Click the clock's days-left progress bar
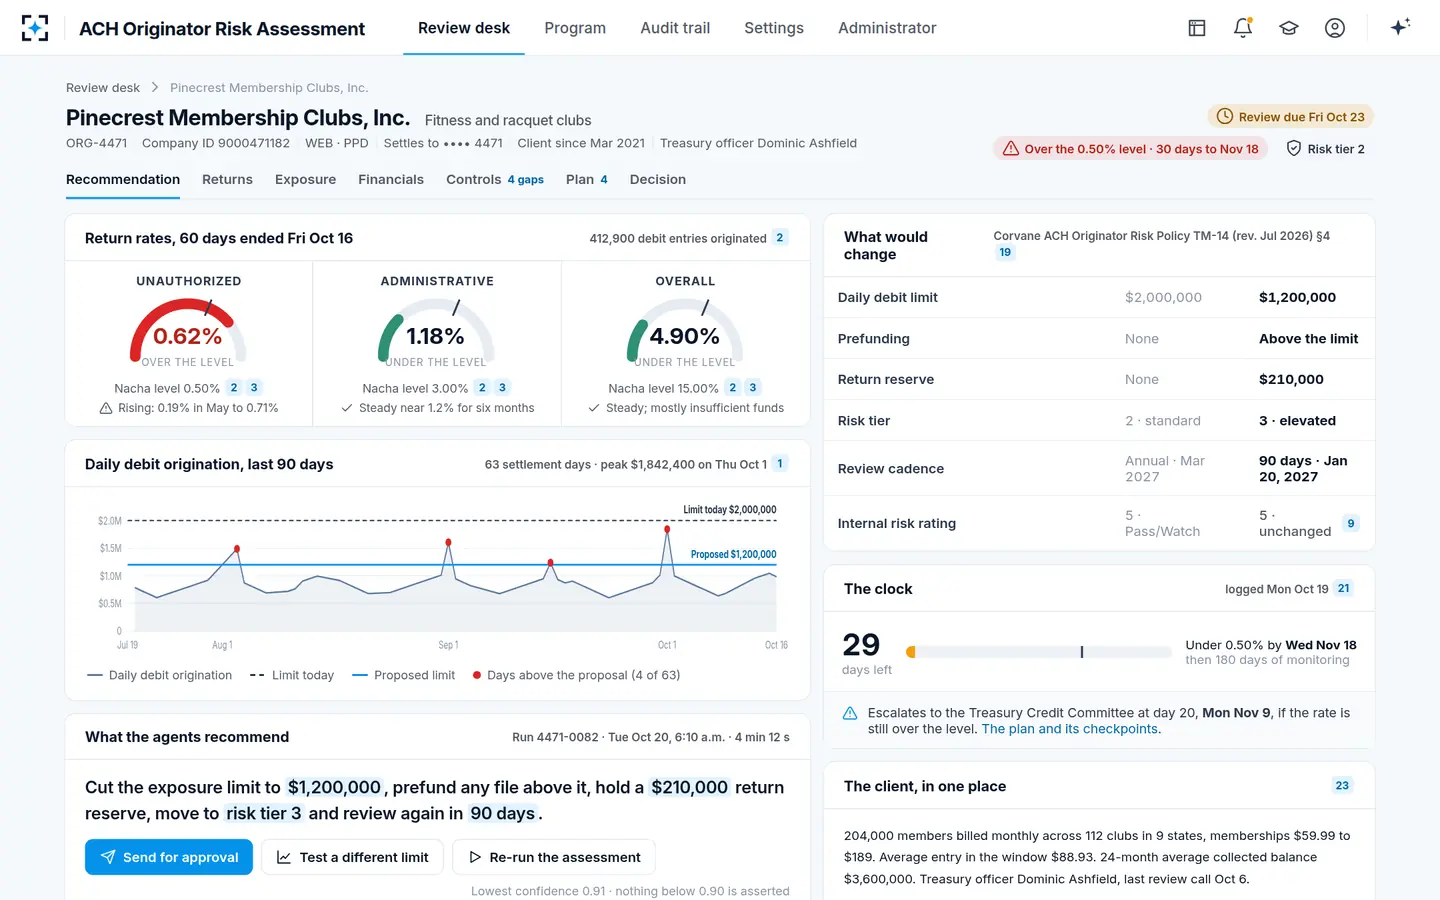1440x900 pixels. pos(1038,652)
